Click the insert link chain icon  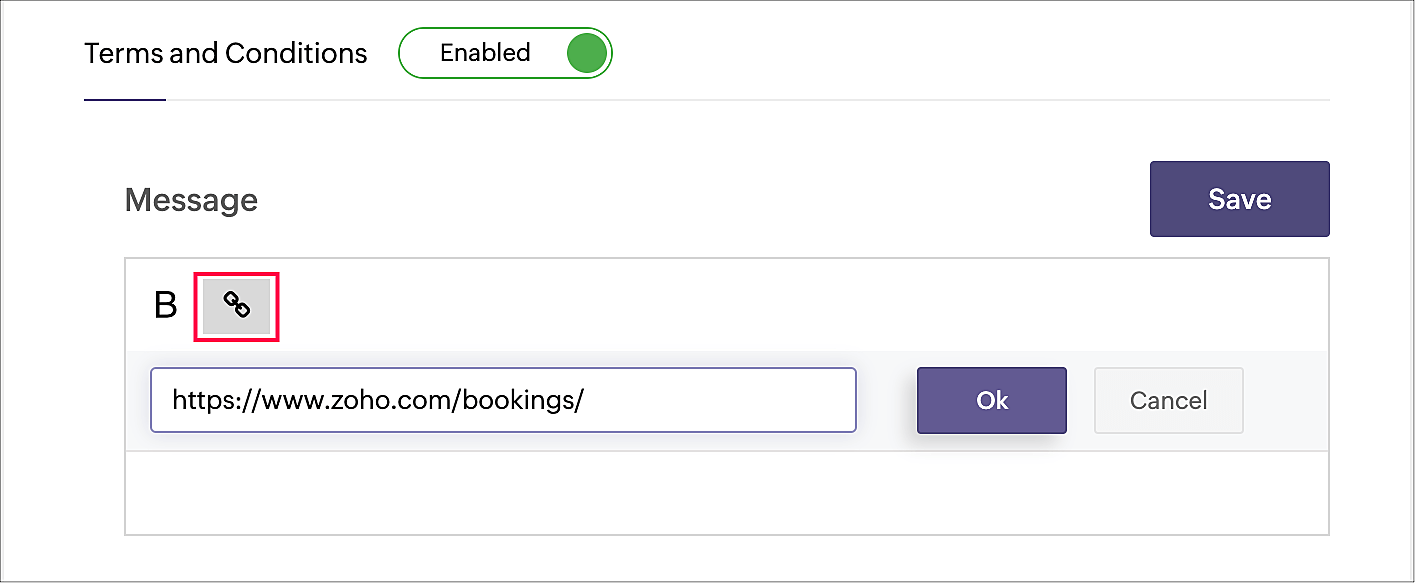tap(236, 306)
